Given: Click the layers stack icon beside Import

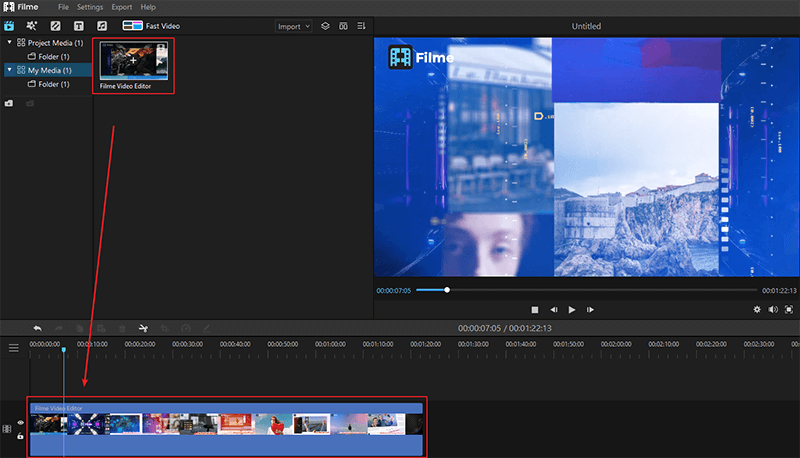Looking at the screenshot, I should pos(325,26).
